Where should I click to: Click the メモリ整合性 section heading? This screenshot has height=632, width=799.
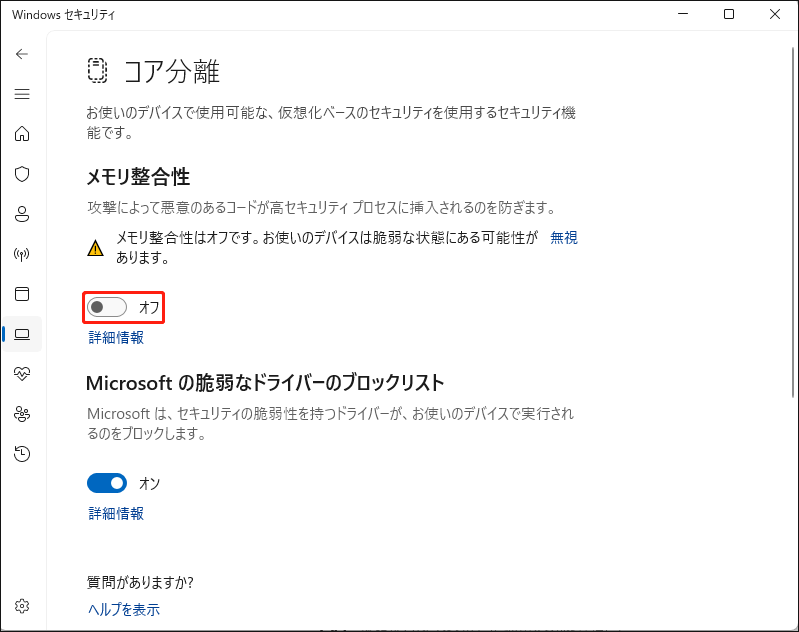click(138, 177)
